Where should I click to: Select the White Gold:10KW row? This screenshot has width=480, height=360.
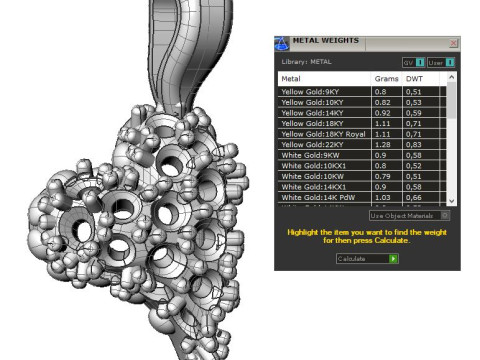(362, 176)
